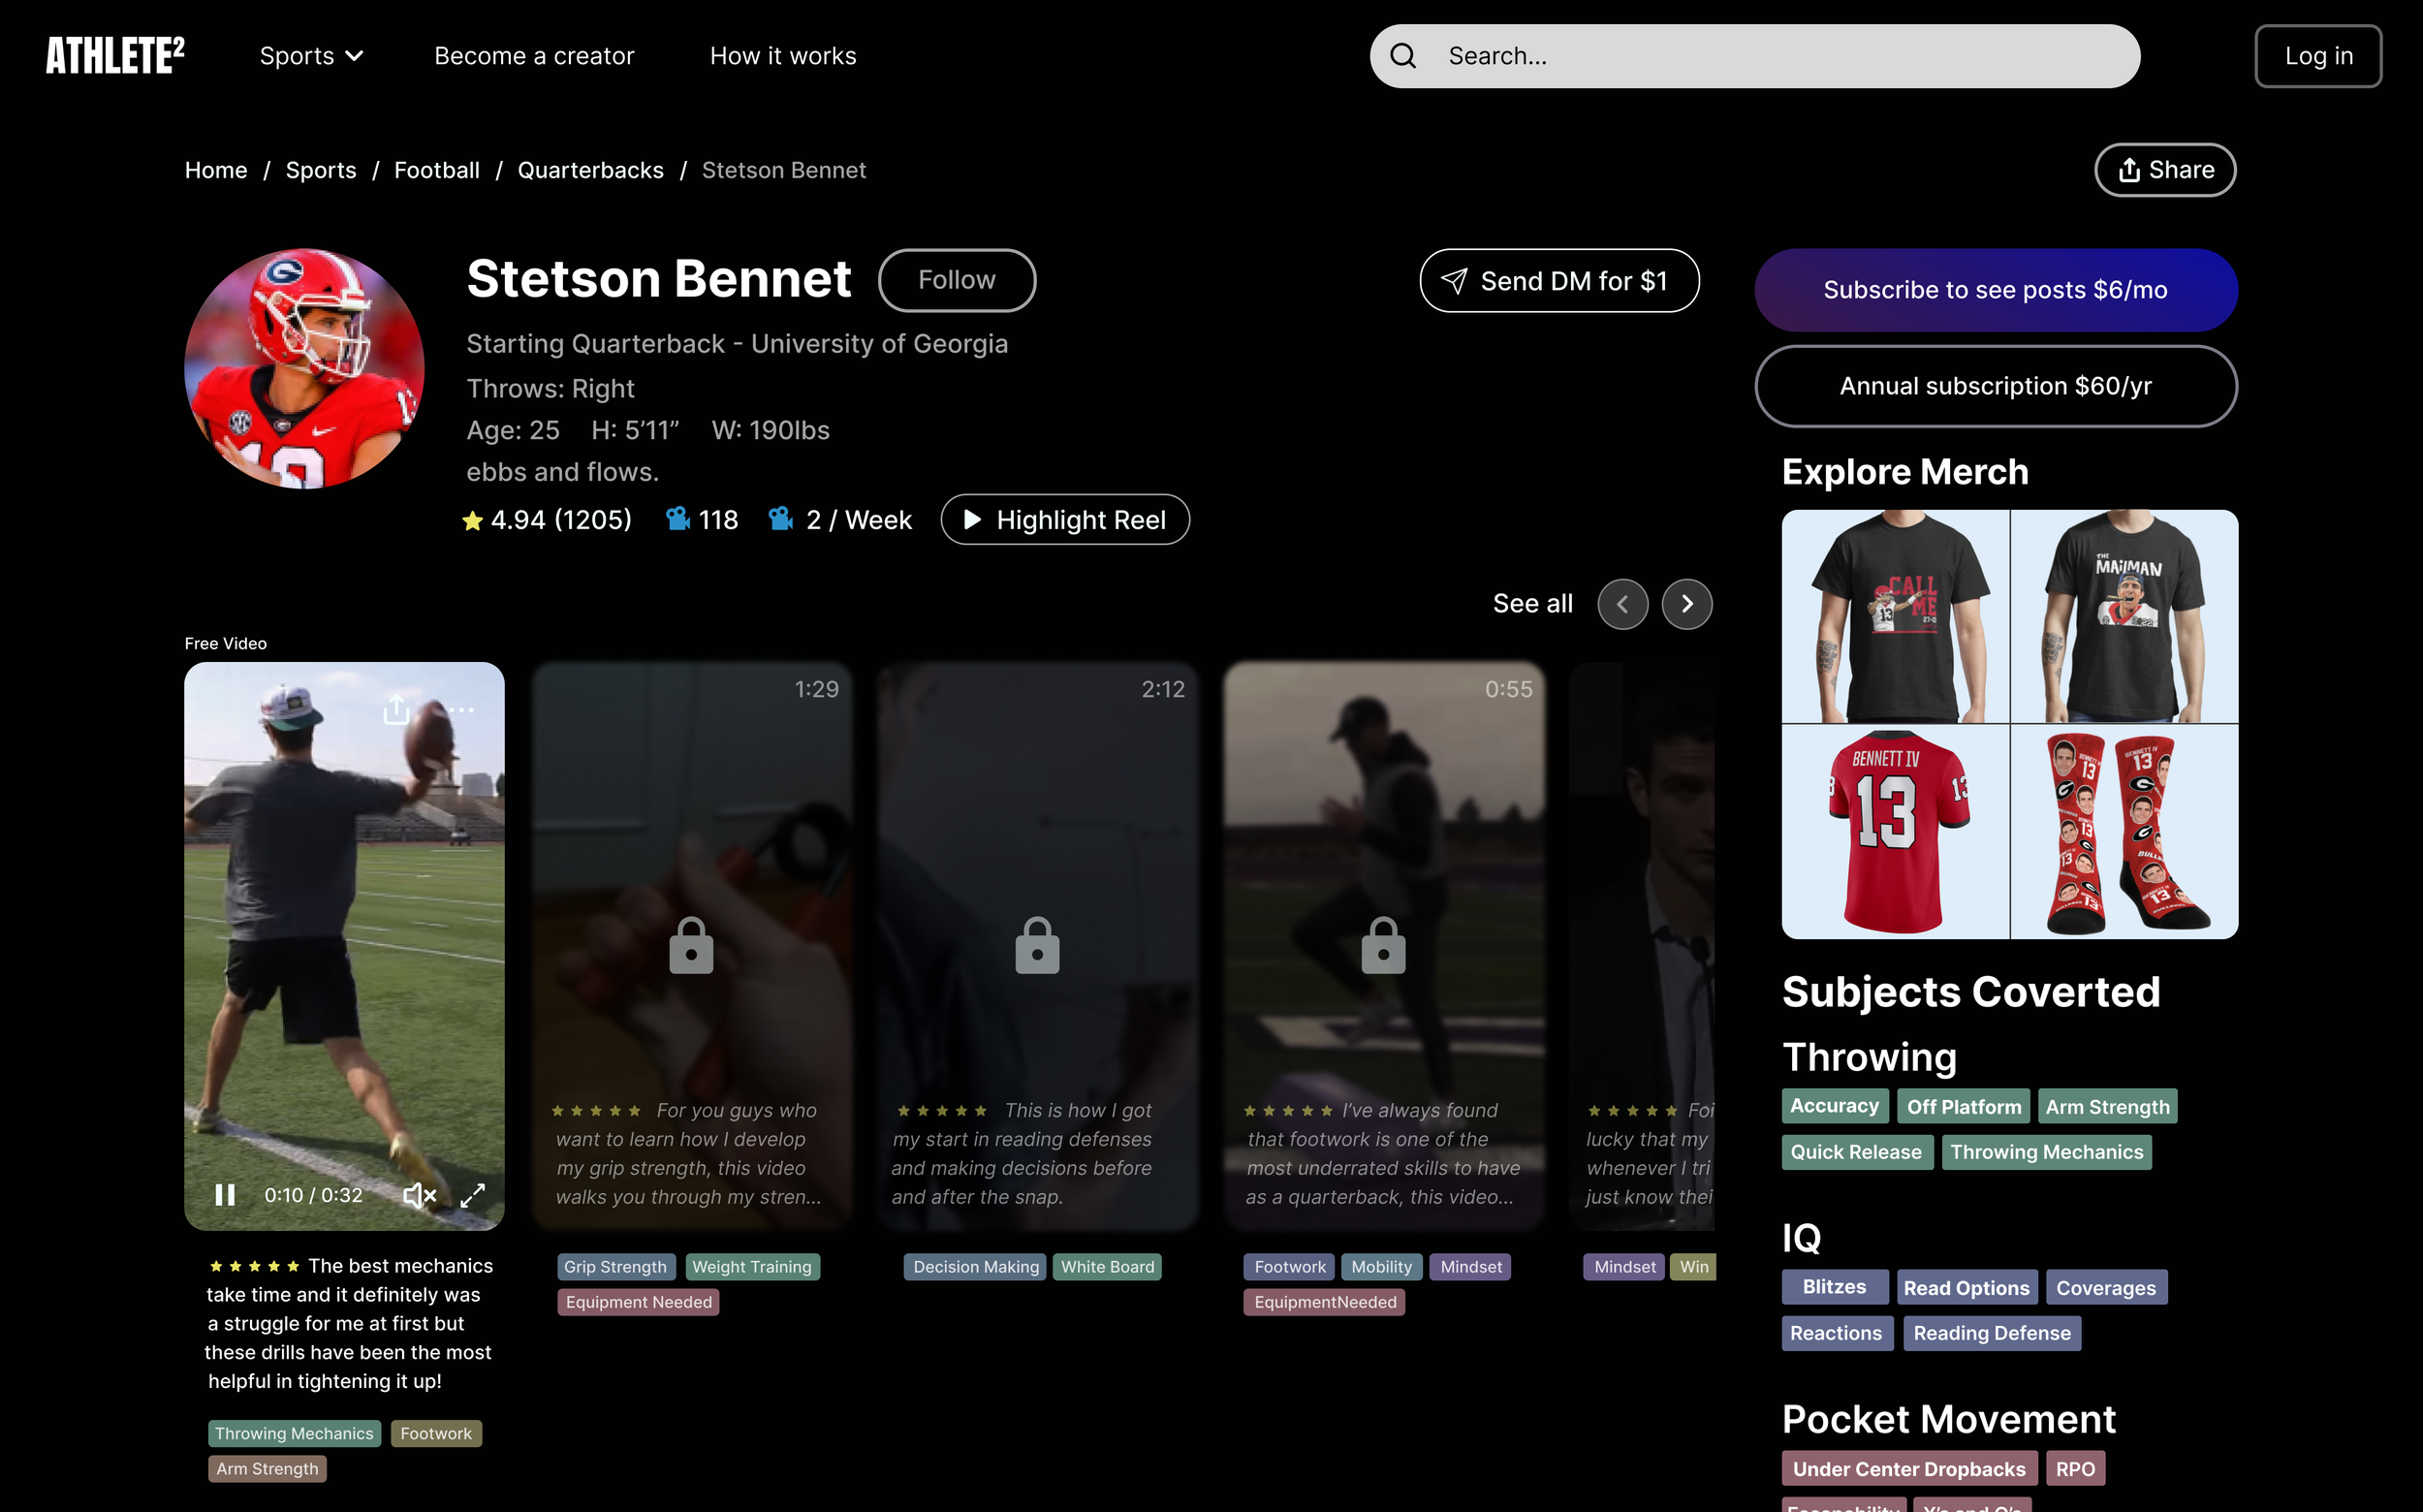Click lock icon on 0:55 video
The image size is (2423, 1512).
click(x=1383, y=946)
